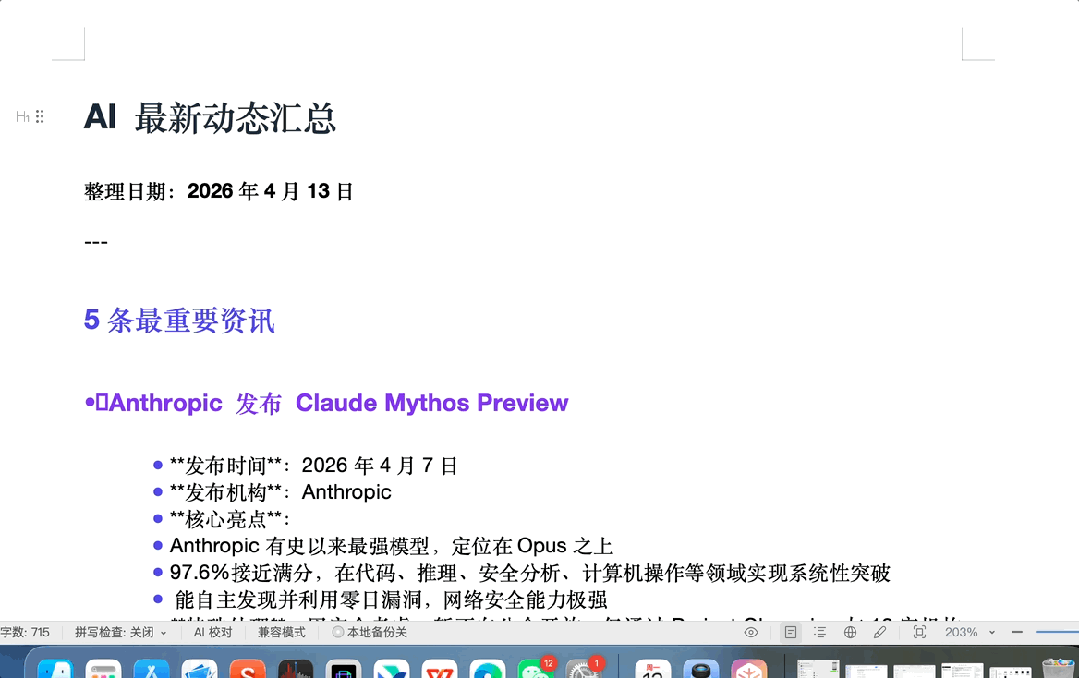Click 兼容模式 status bar entry
Screen dimensions: 1079x678
point(281,632)
